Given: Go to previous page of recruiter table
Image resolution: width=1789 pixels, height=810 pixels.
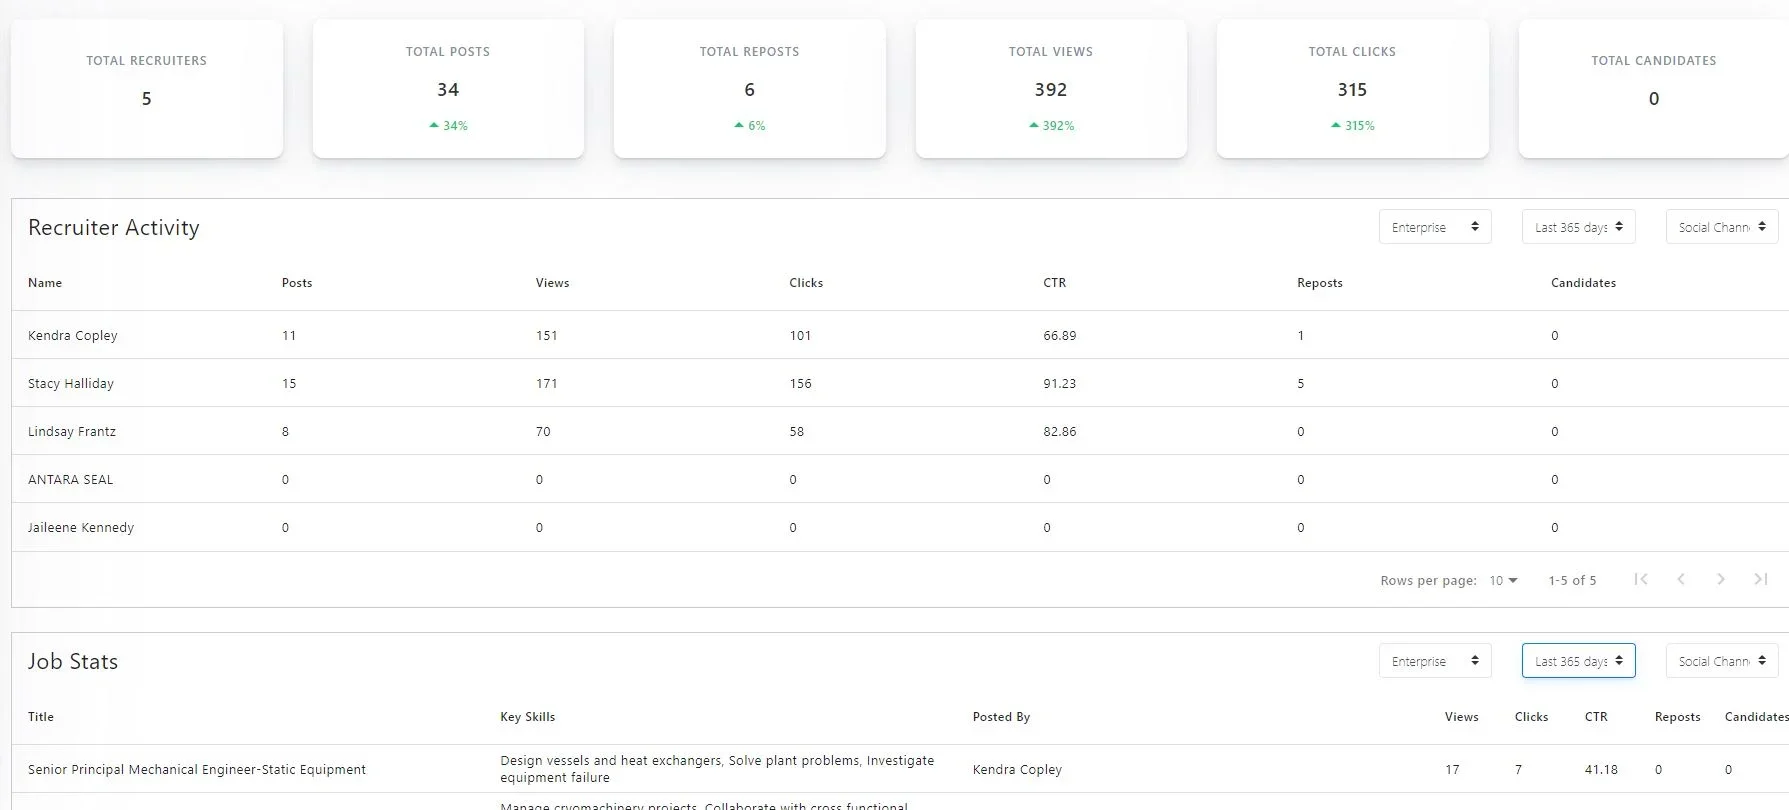Looking at the screenshot, I should [1681, 579].
